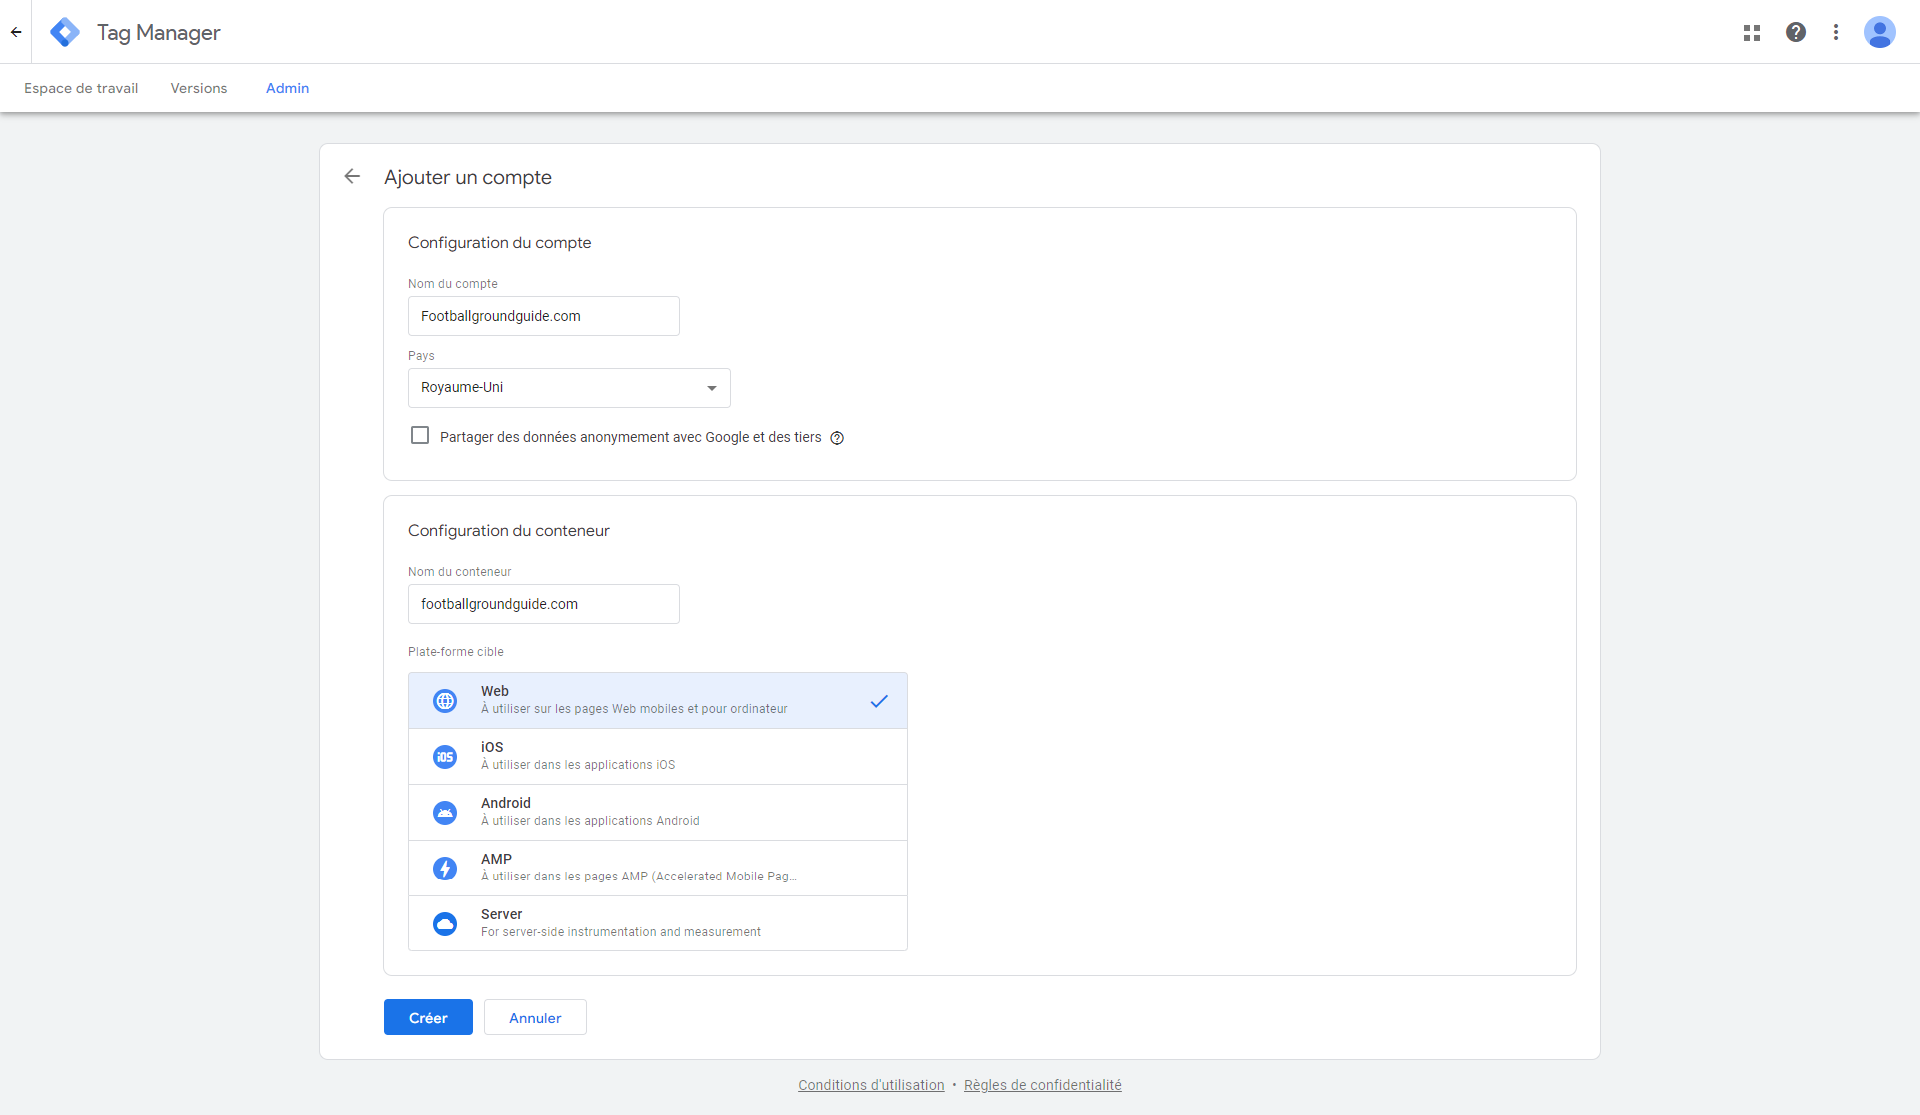Click the Annuler button
The image size is (1920, 1115).
[535, 1017]
